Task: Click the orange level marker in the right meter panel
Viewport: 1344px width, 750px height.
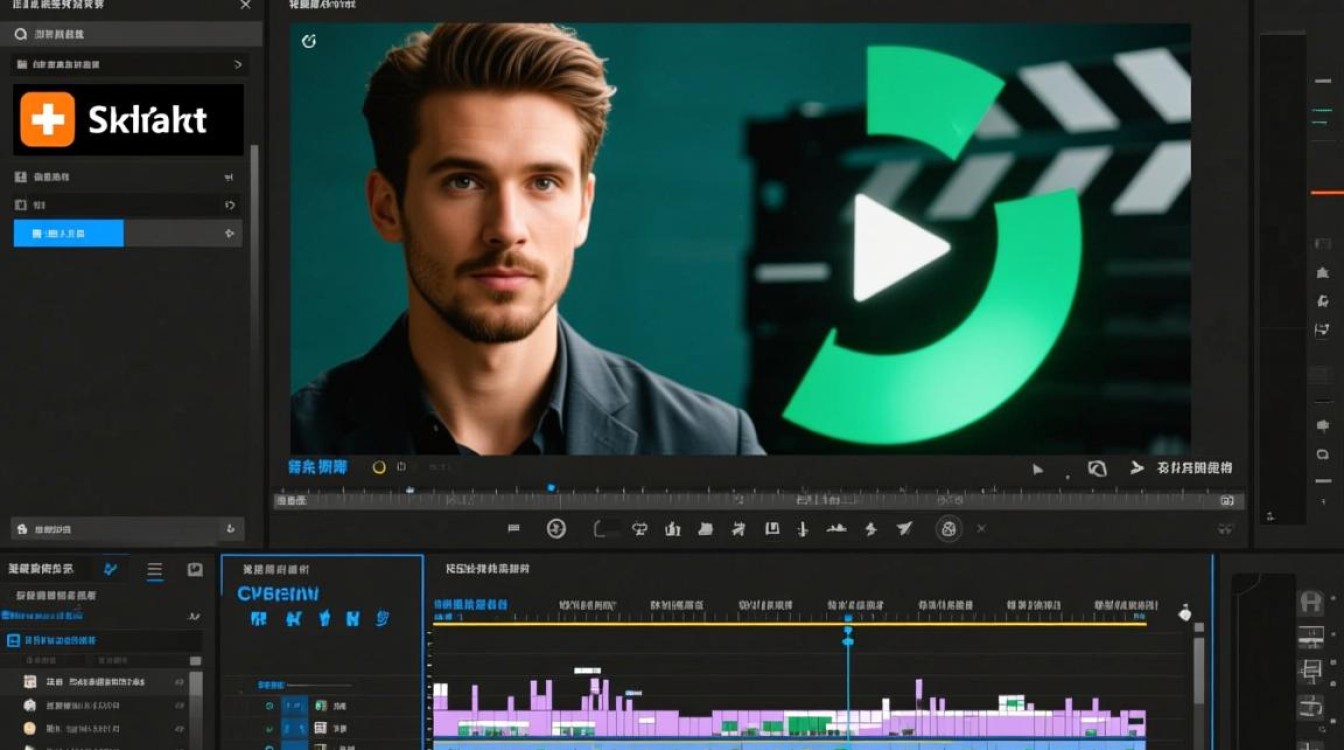Action: click(x=1327, y=192)
